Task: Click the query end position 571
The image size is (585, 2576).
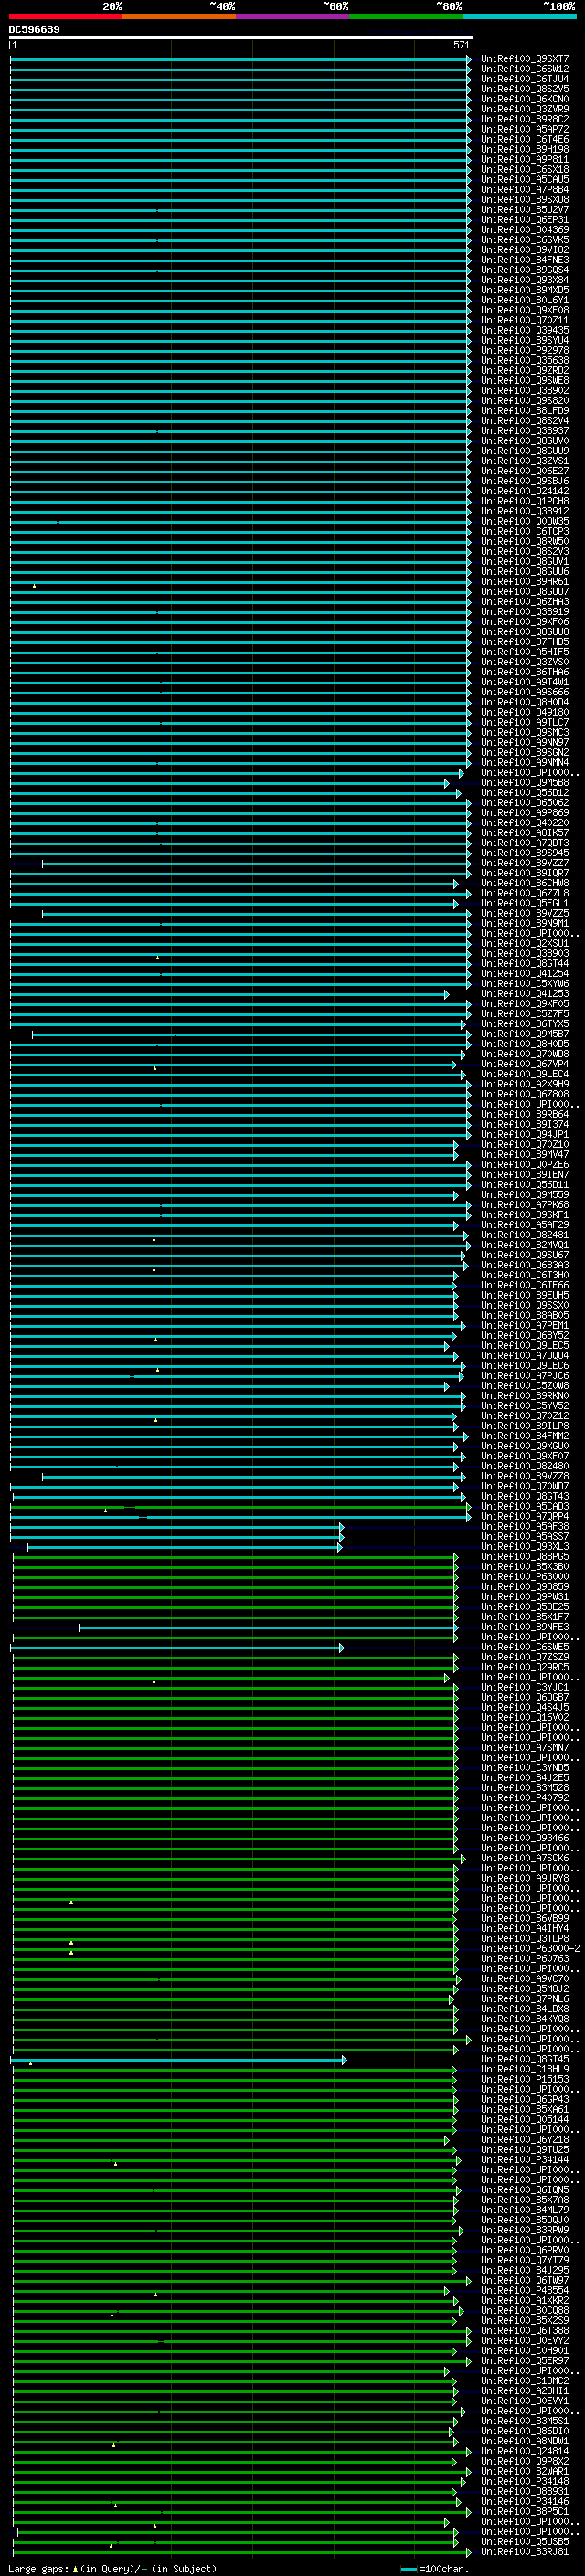Action: (x=461, y=45)
